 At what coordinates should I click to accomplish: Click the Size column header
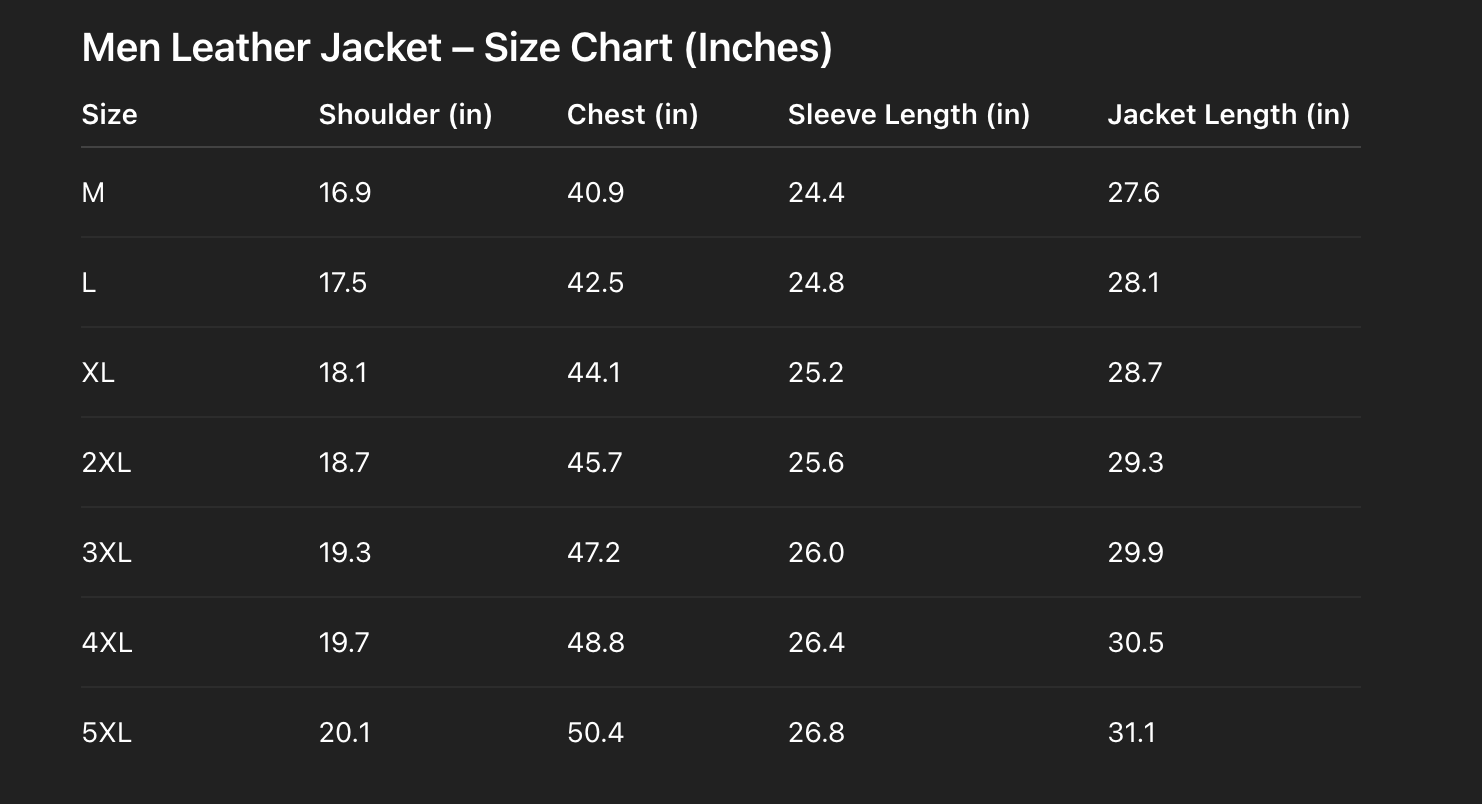pyautogui.click(x=109, y=115)
